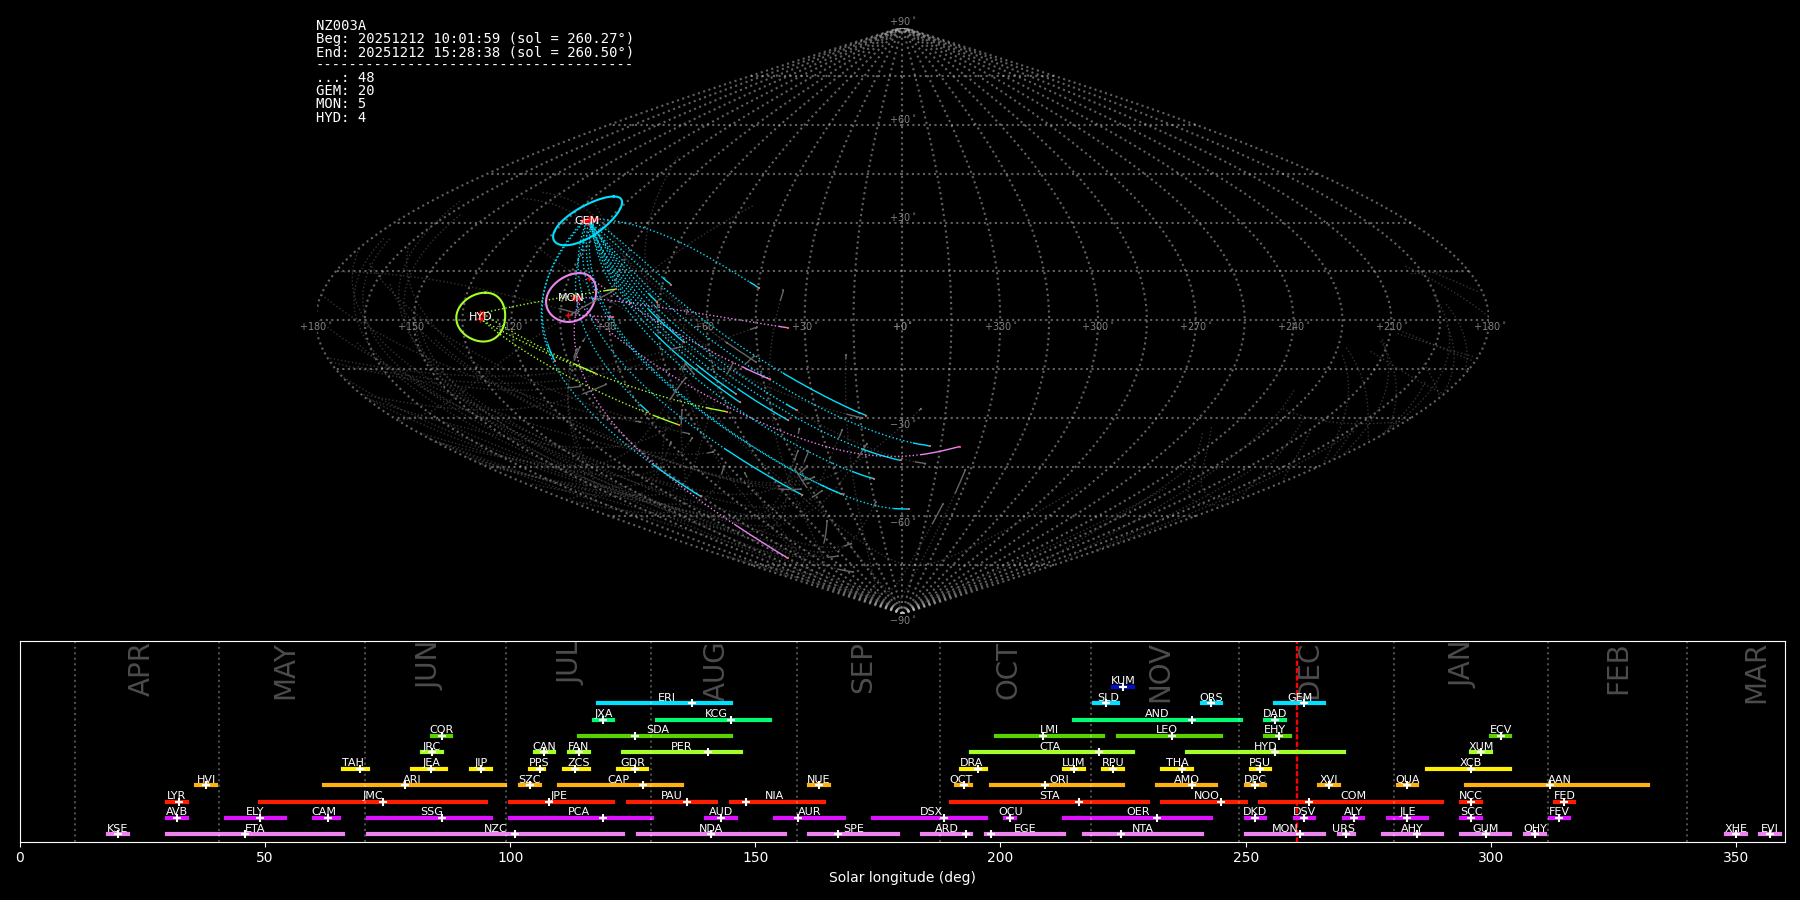Click the PER shower bar in timeline
The height and width of the screenshot is (900, 1800).
pos(681,752)
